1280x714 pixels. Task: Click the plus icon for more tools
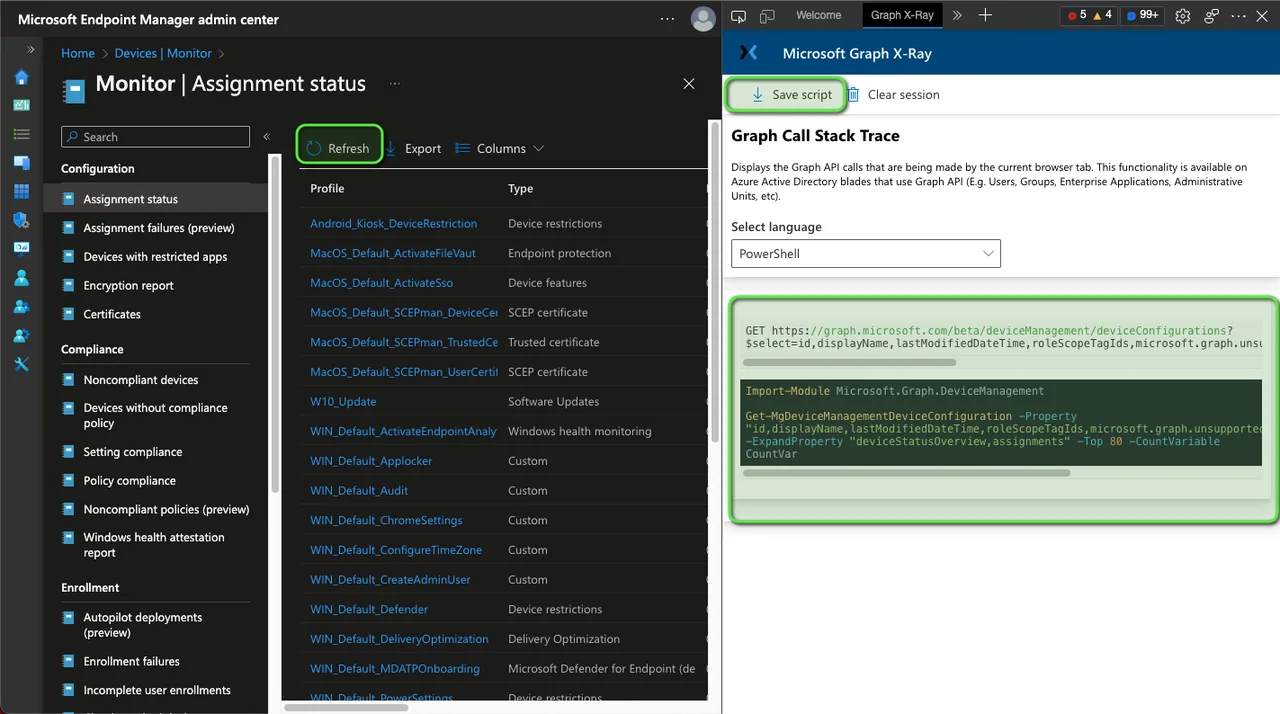(x=985, y=15)
